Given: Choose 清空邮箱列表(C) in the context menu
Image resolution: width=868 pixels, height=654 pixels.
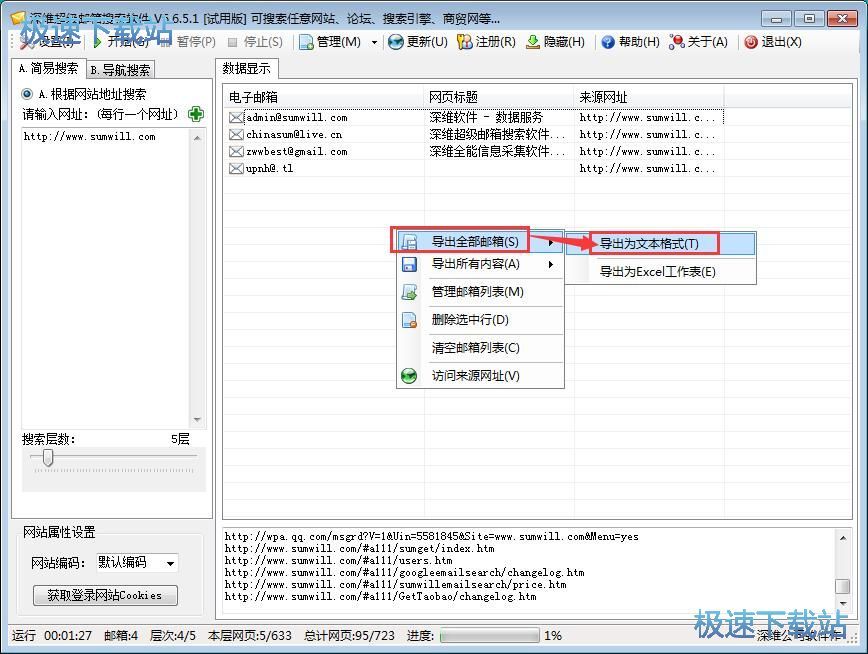Looking at the screenshot, I should pyautogui.click(x=480, y=348).
